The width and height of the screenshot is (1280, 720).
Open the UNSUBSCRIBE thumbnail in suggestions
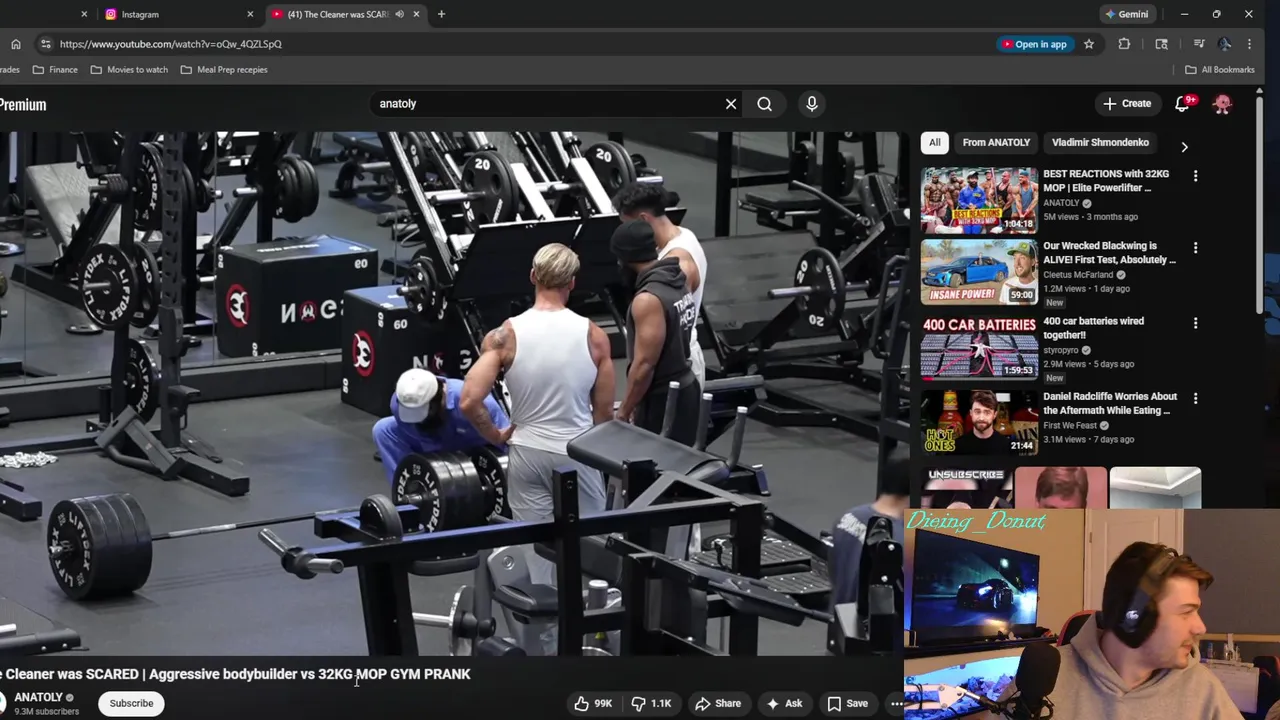[965, 488]
